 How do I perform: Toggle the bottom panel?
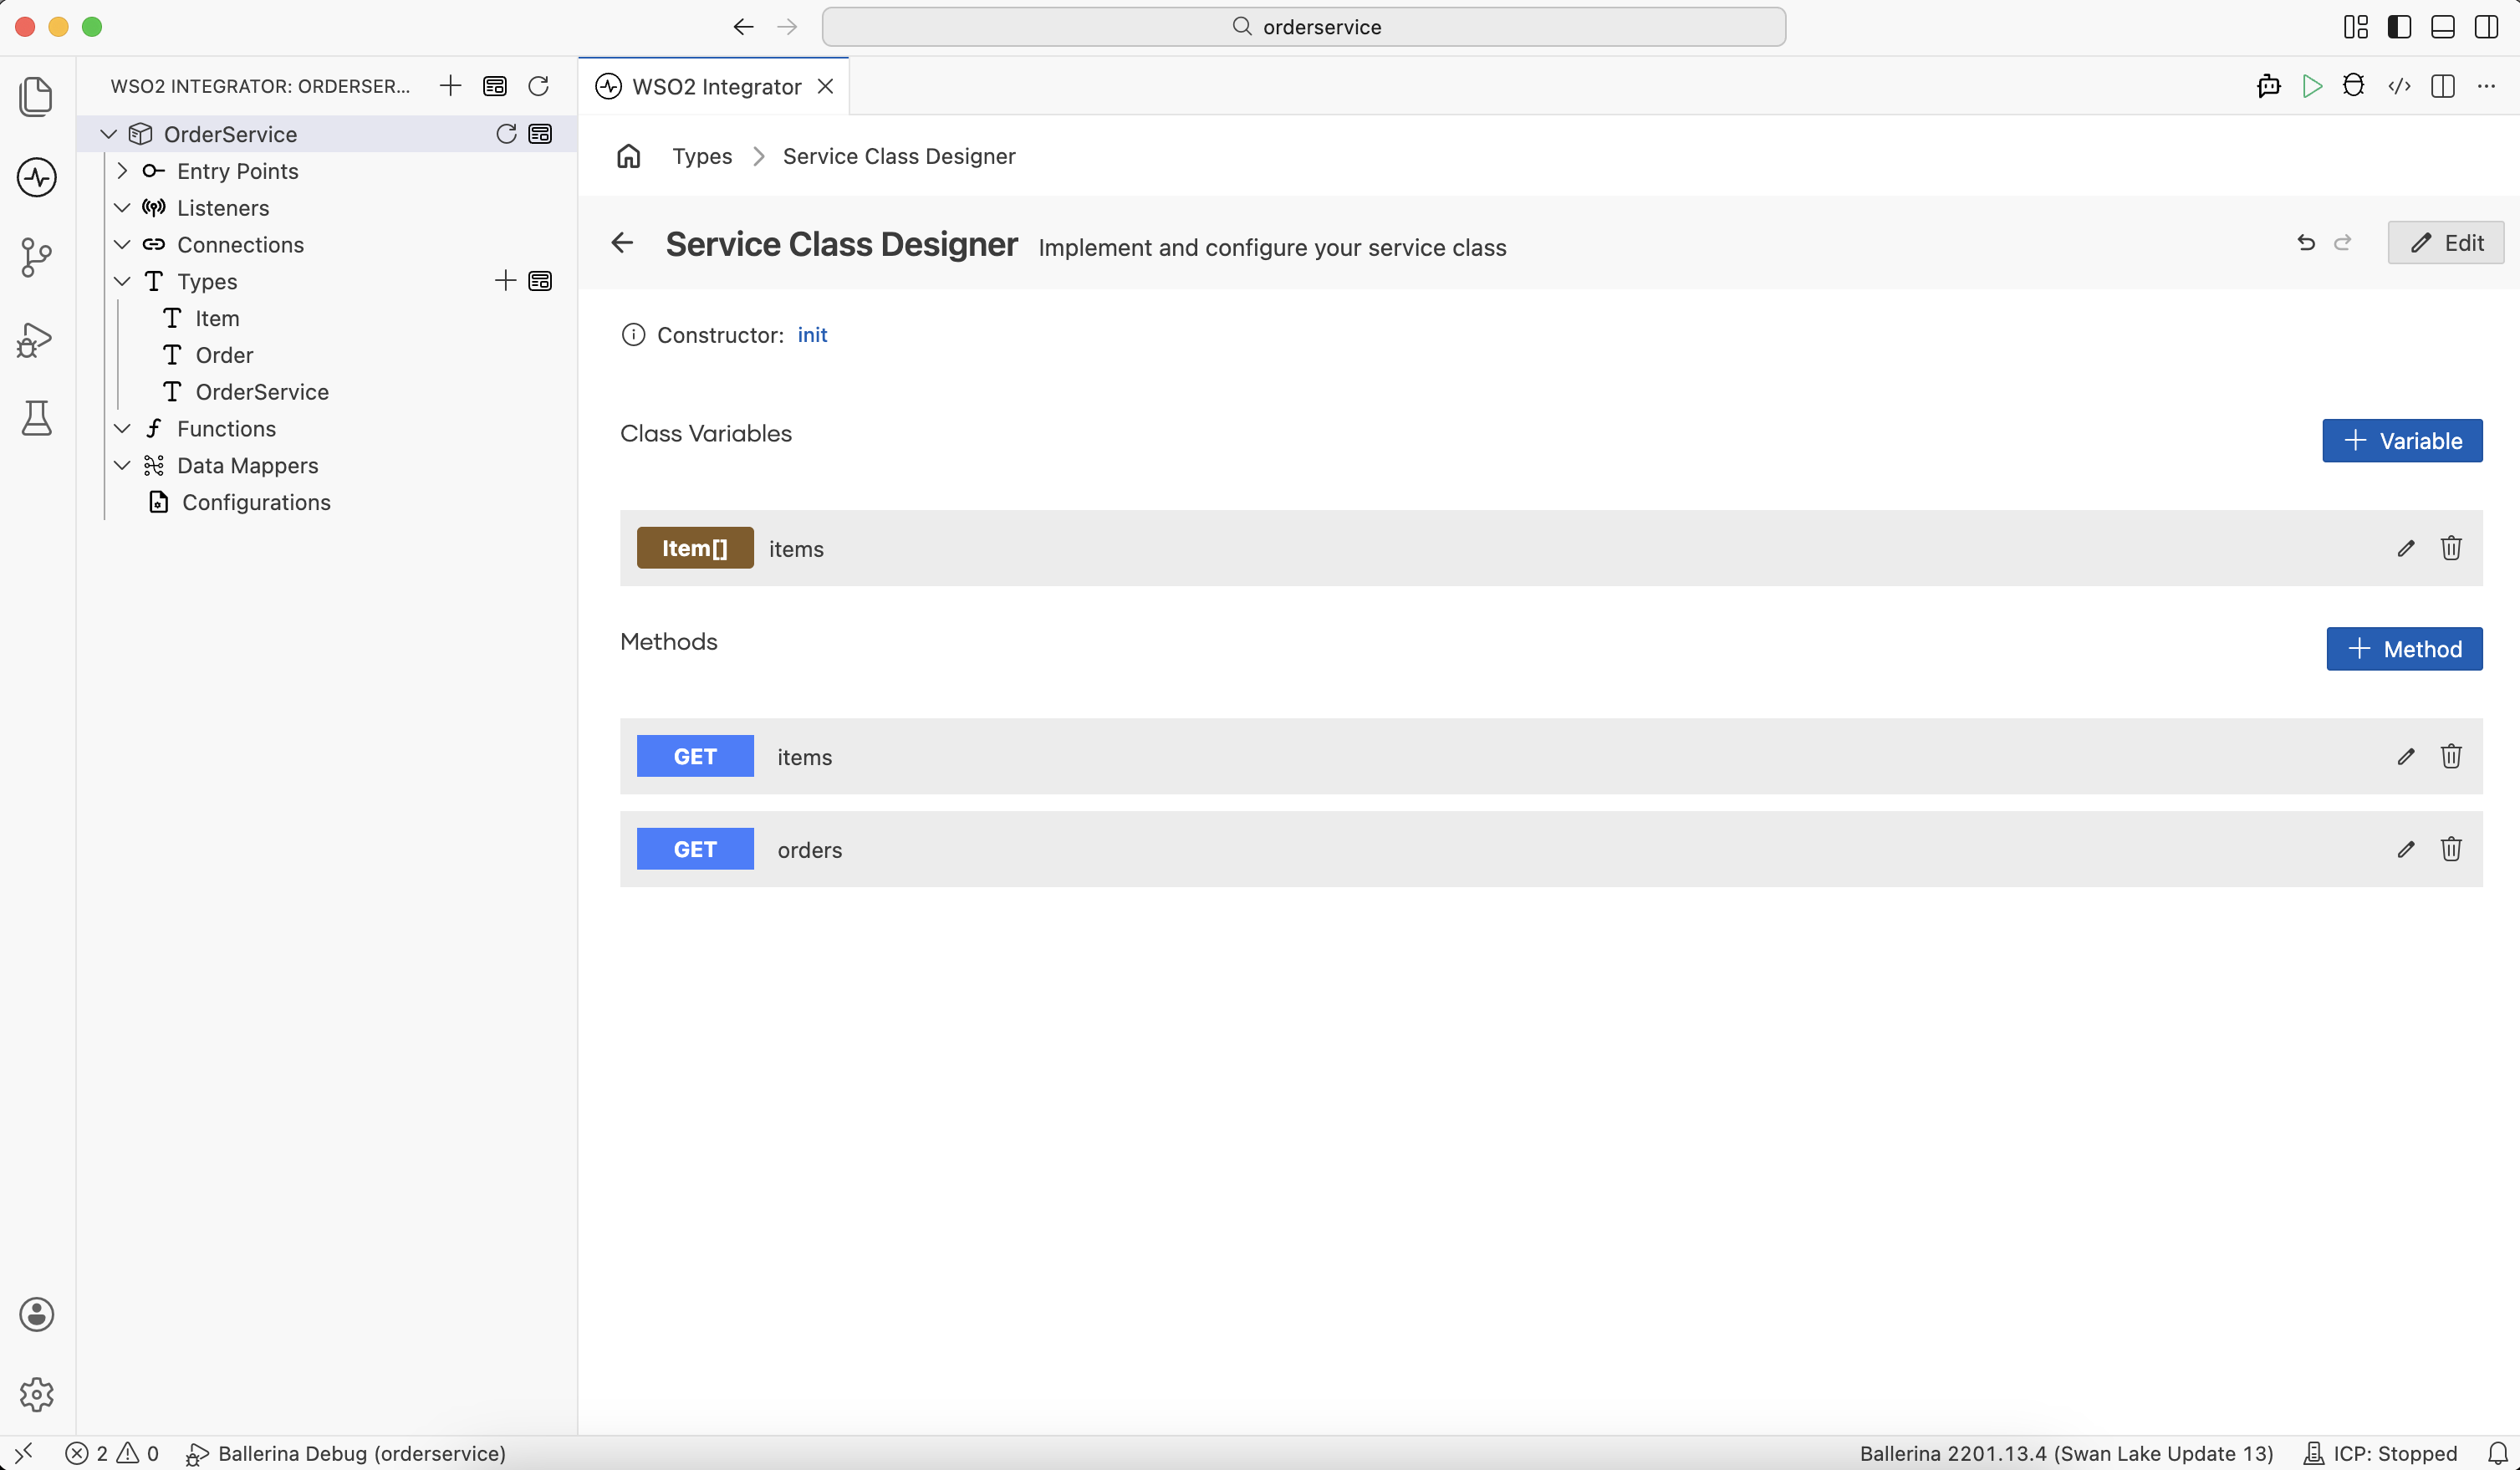tap(2443, 27)
